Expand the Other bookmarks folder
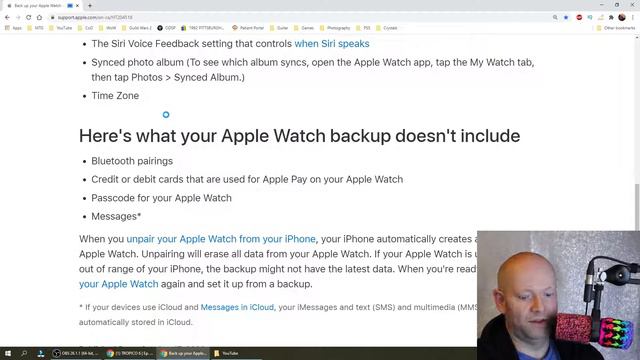Image resolution: width=640 pixels, height=360 pixels. coord(616,28)
